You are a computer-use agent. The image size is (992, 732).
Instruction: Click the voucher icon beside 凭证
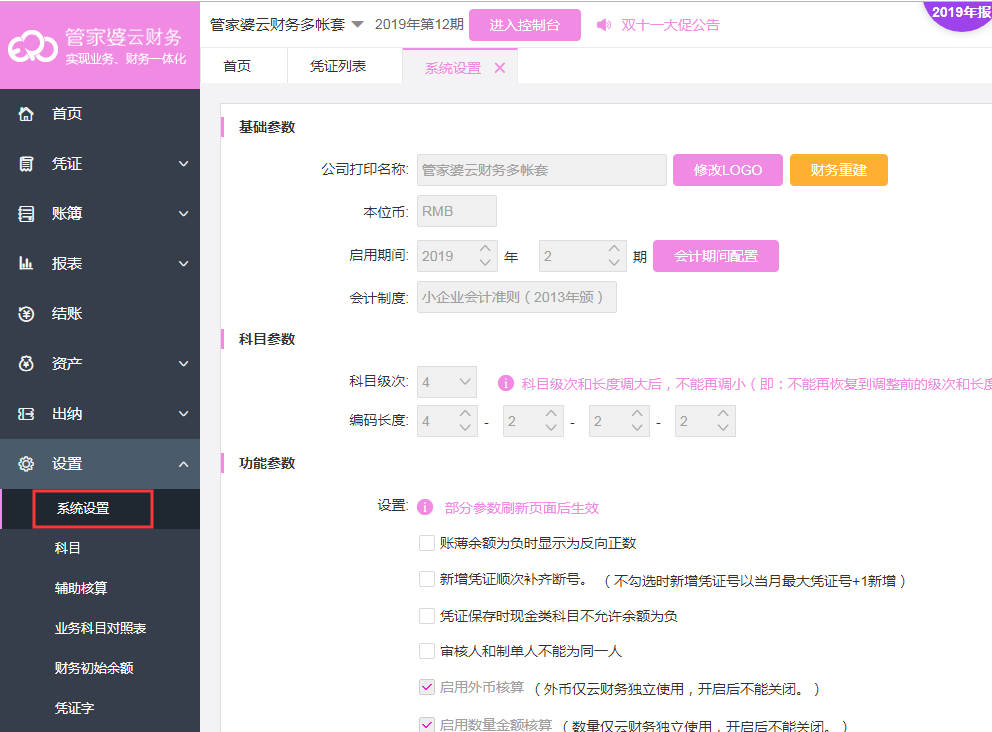click(x=26, y=164)
